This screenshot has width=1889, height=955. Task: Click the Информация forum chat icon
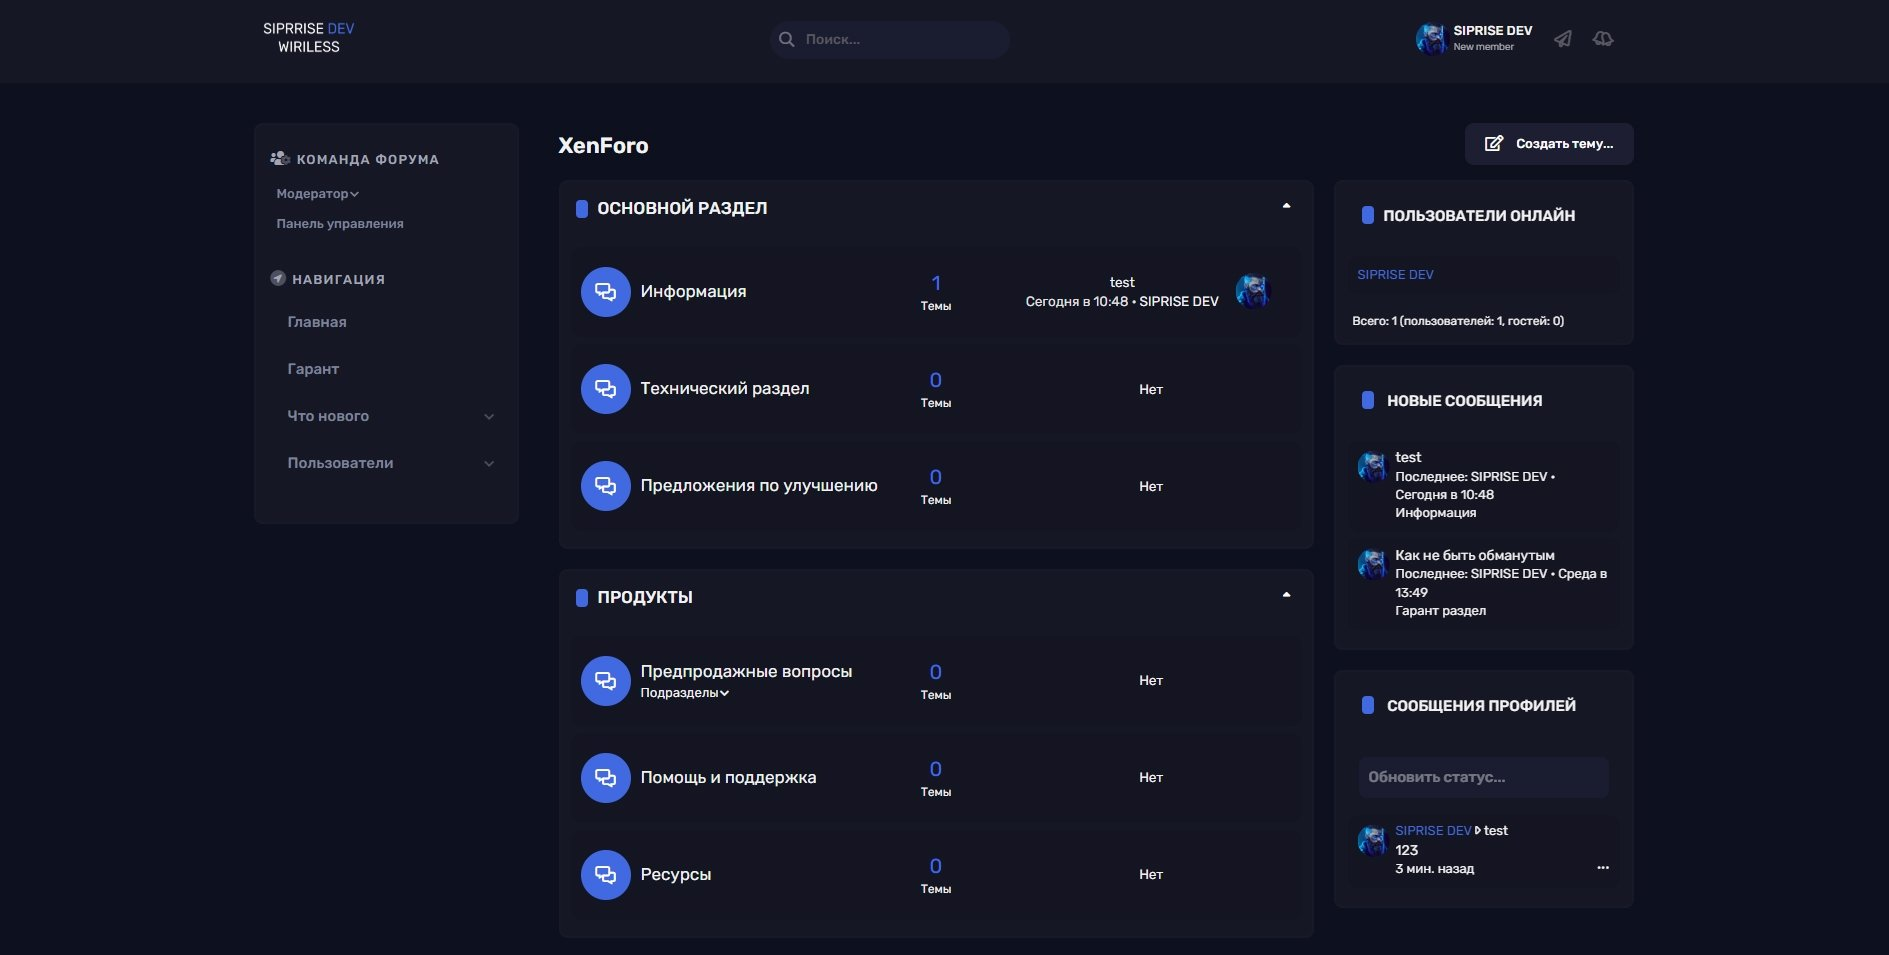tap(605, 292)
